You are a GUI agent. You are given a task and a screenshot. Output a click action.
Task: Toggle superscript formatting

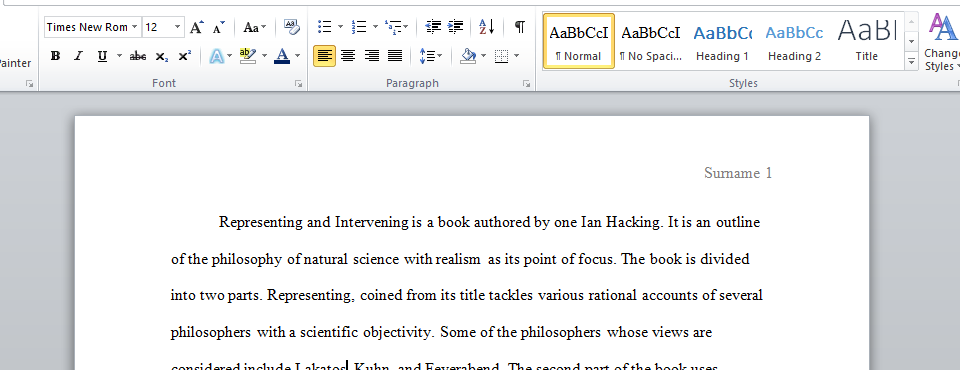click(184, 56)
